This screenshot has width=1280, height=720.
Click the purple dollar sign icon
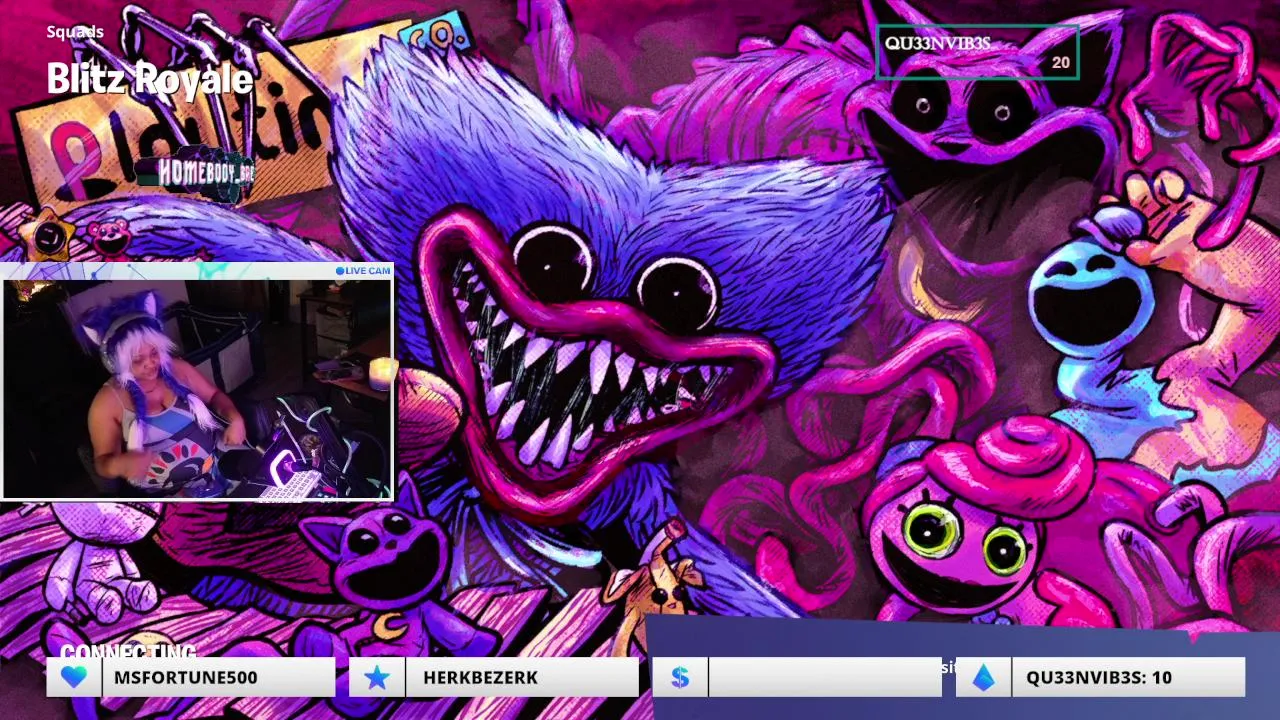click(680, 677)
